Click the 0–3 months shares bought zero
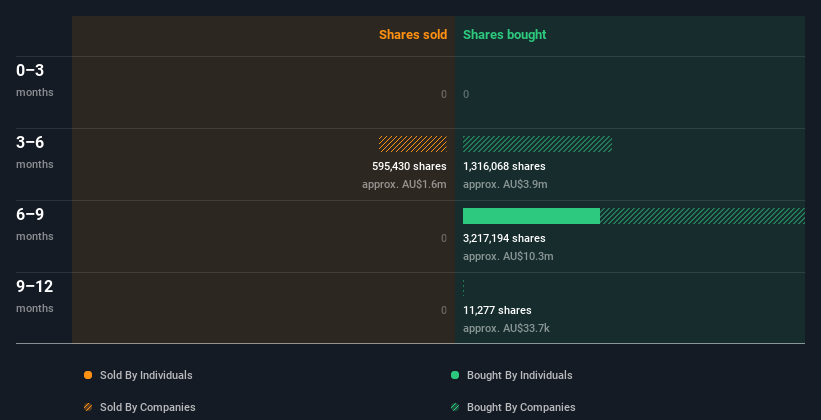The width and height of the screenshot is (821, 420). [x=466, y=94]
